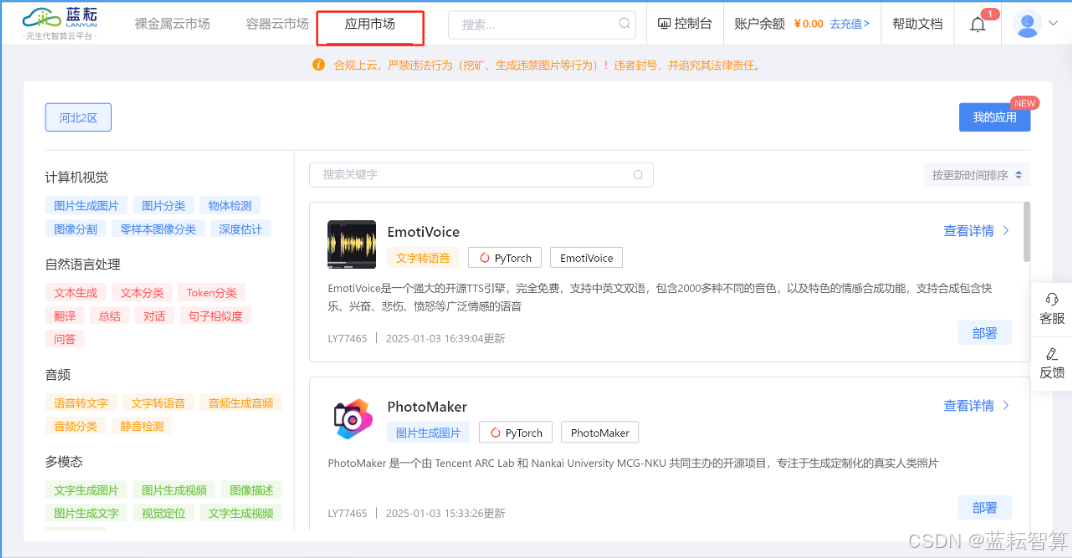Click the user avatar icon
This screenshot has width=1072, height=558.
click(1027, 24)
